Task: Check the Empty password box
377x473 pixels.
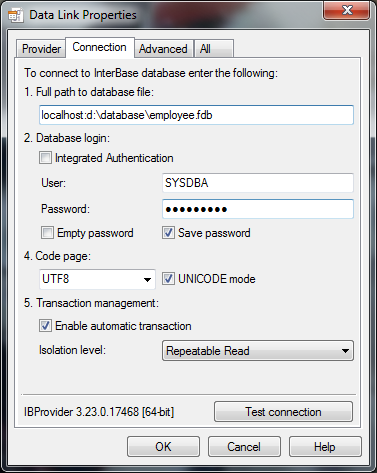Action: click(x=47, y=233)
